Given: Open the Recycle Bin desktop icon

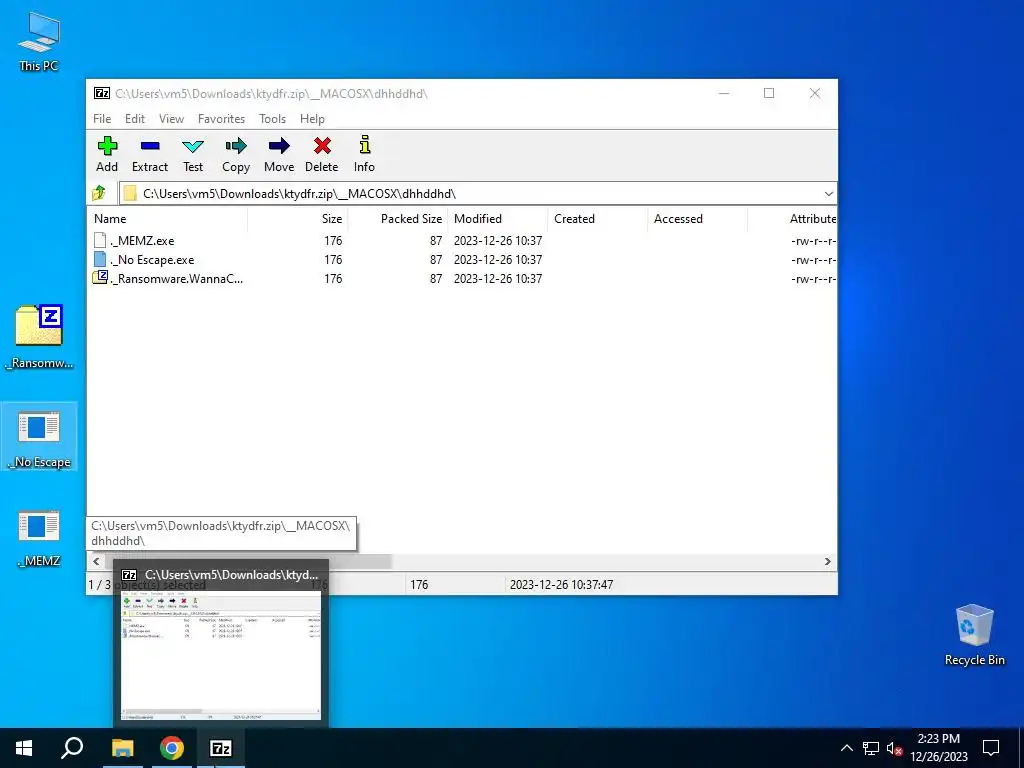Looking at the screenshot, I should coord(974,635).
